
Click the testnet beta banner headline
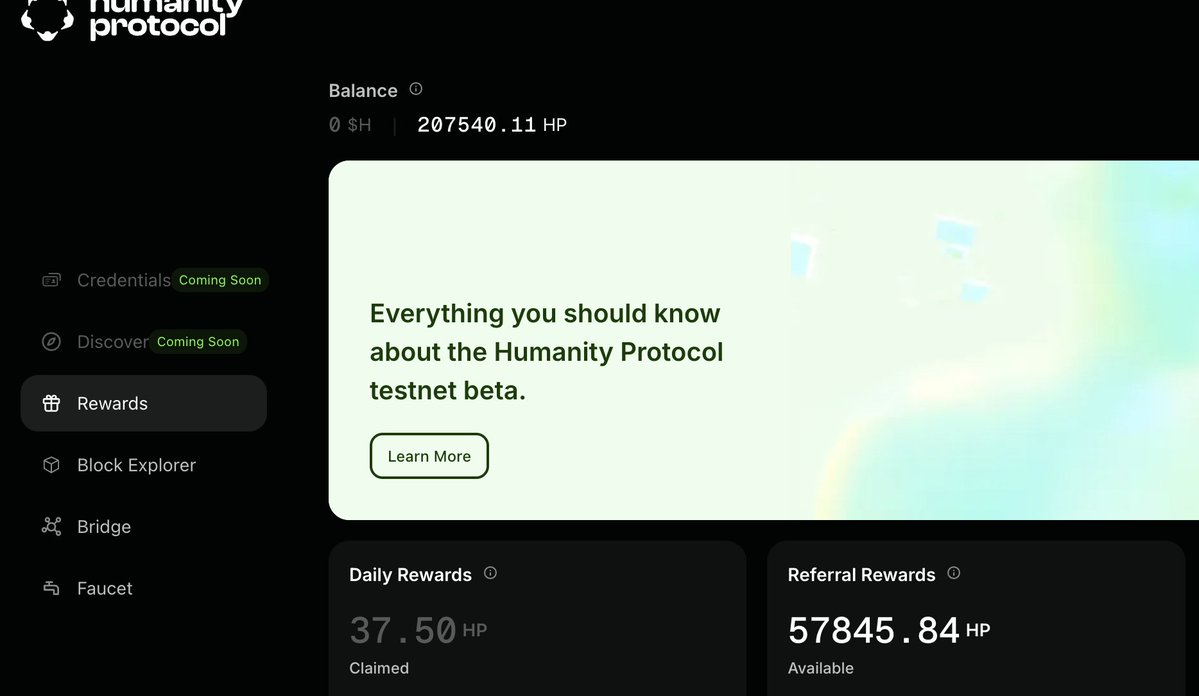click(x=547, y=352)
